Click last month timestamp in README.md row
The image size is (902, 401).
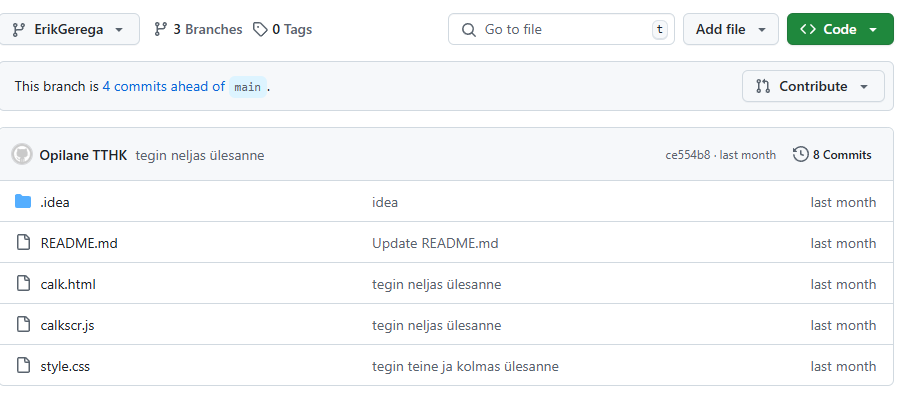[843, 243]
